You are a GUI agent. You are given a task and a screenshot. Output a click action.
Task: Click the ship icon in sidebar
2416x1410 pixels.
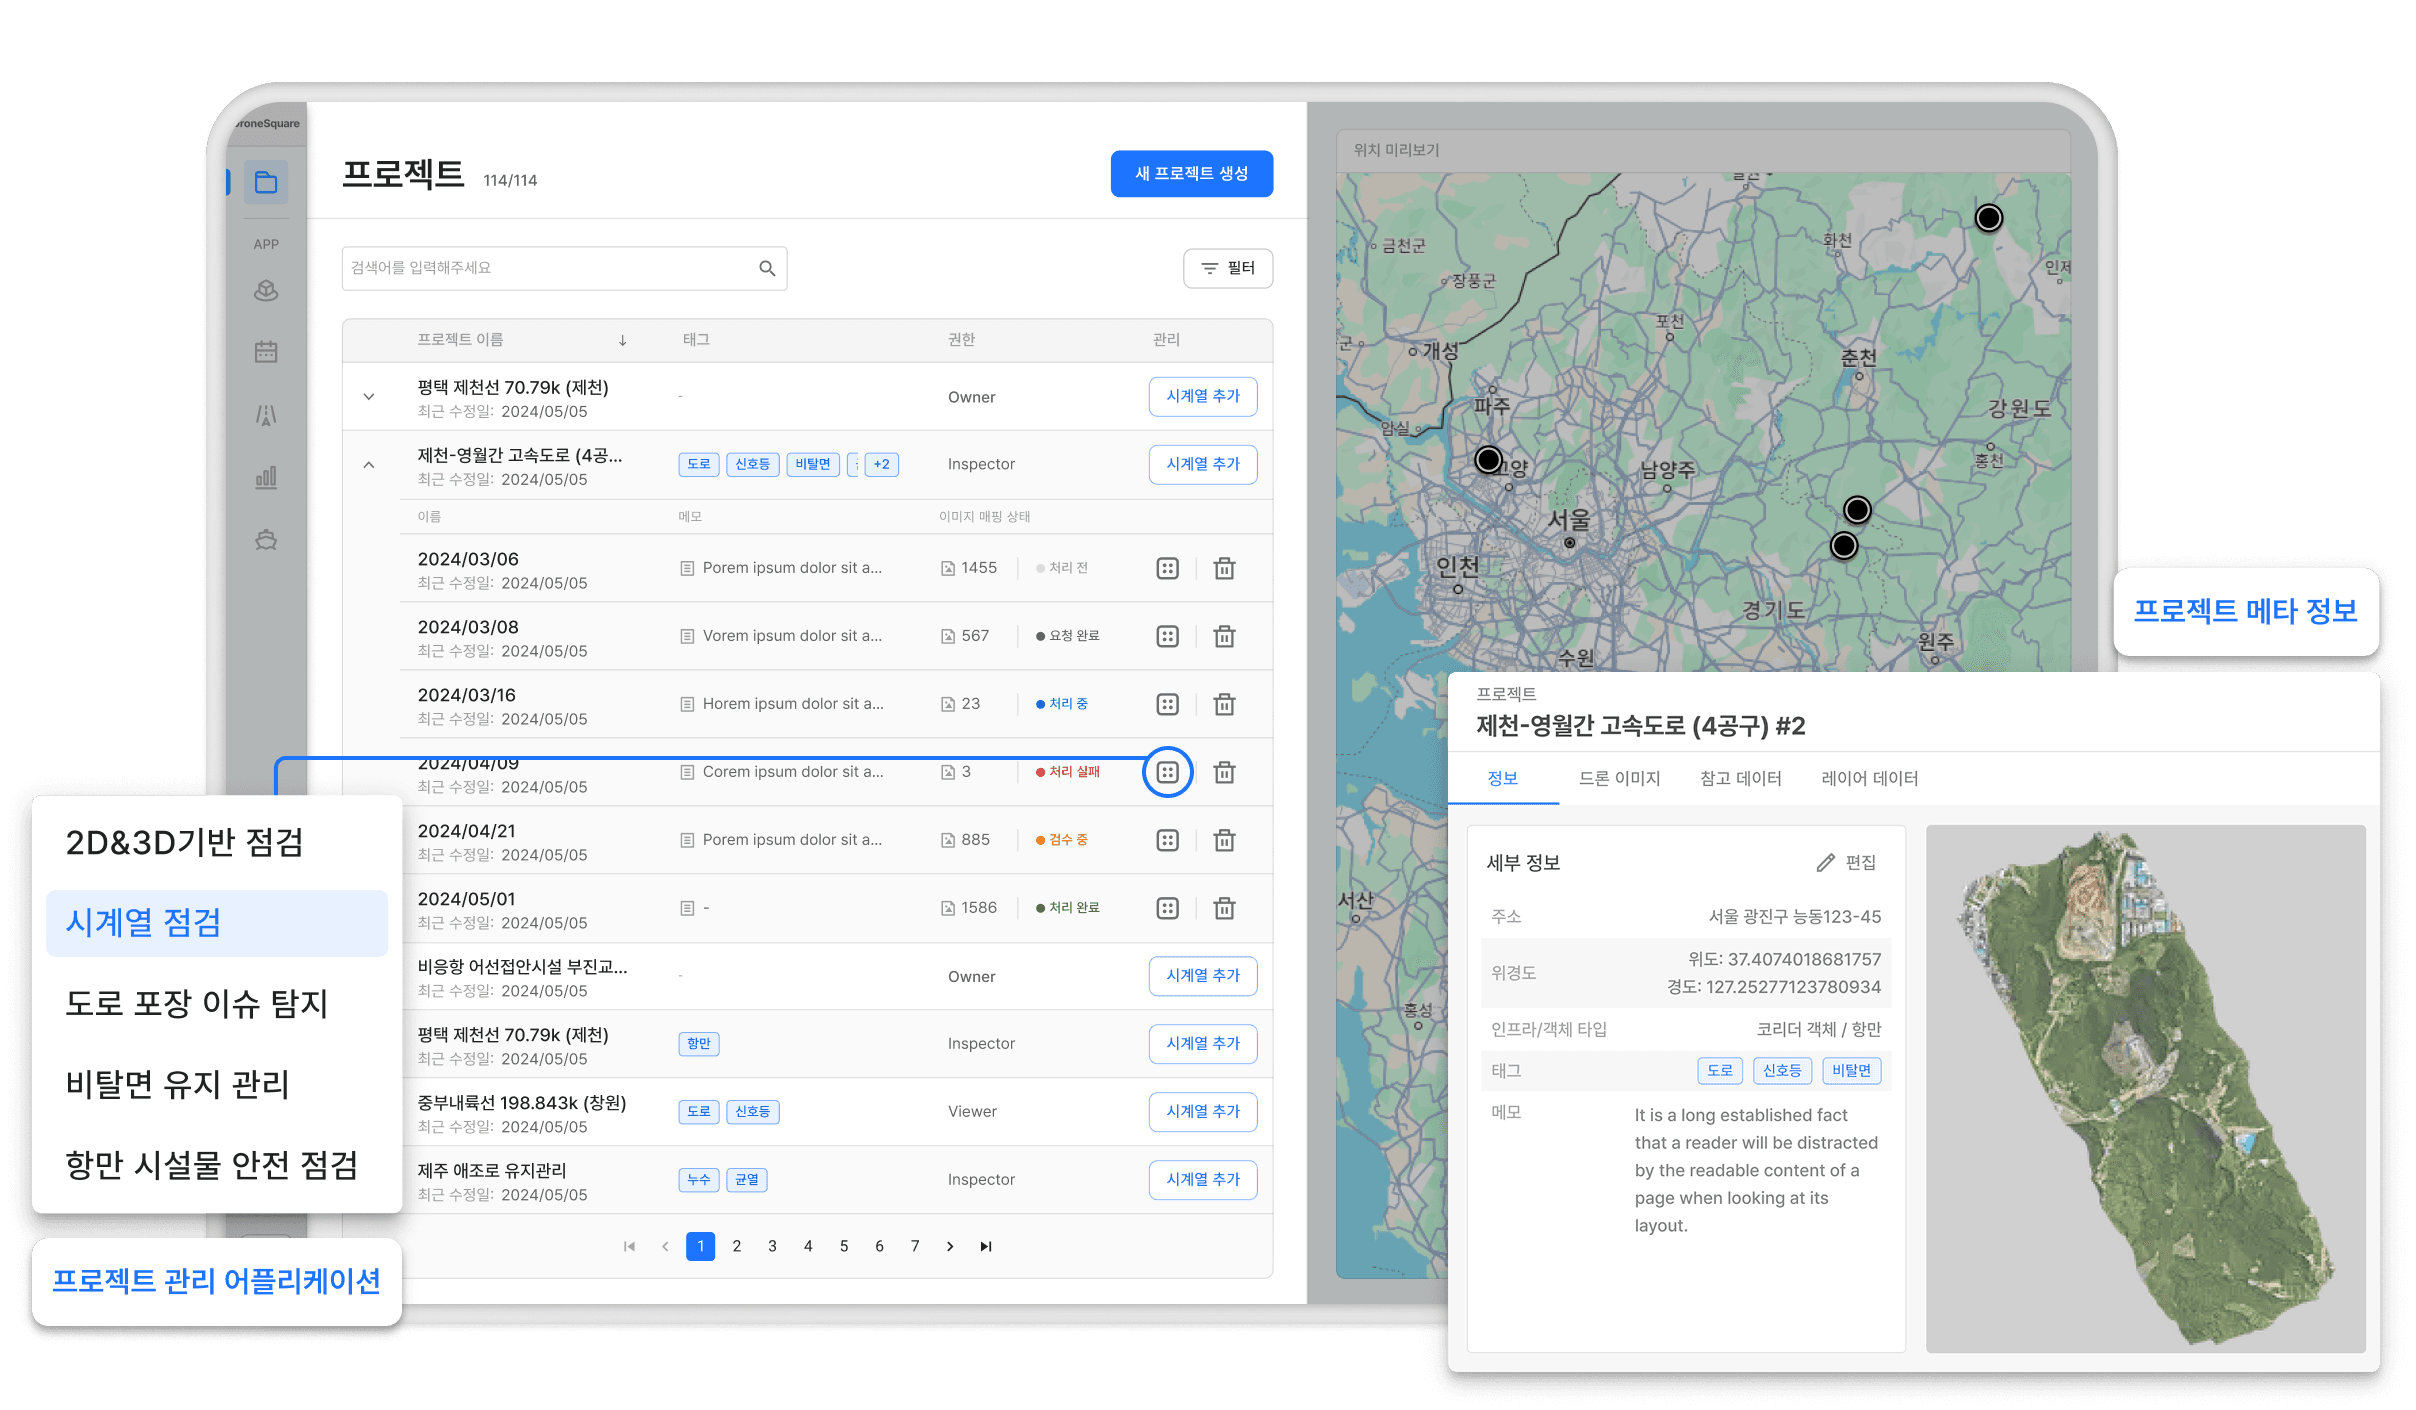(x=266, y=540)
